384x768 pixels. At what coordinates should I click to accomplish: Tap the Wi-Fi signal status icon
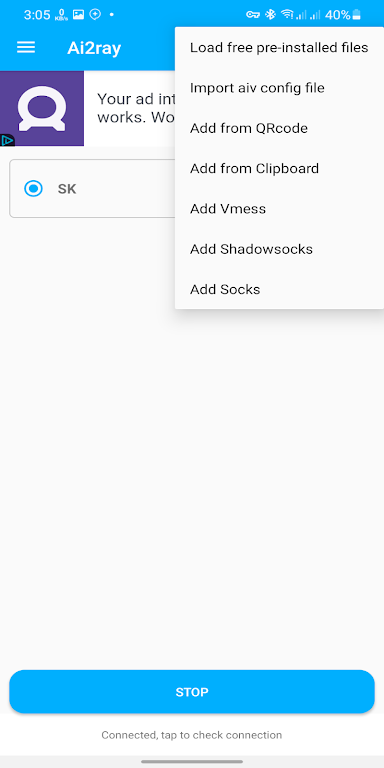[287, 15]
